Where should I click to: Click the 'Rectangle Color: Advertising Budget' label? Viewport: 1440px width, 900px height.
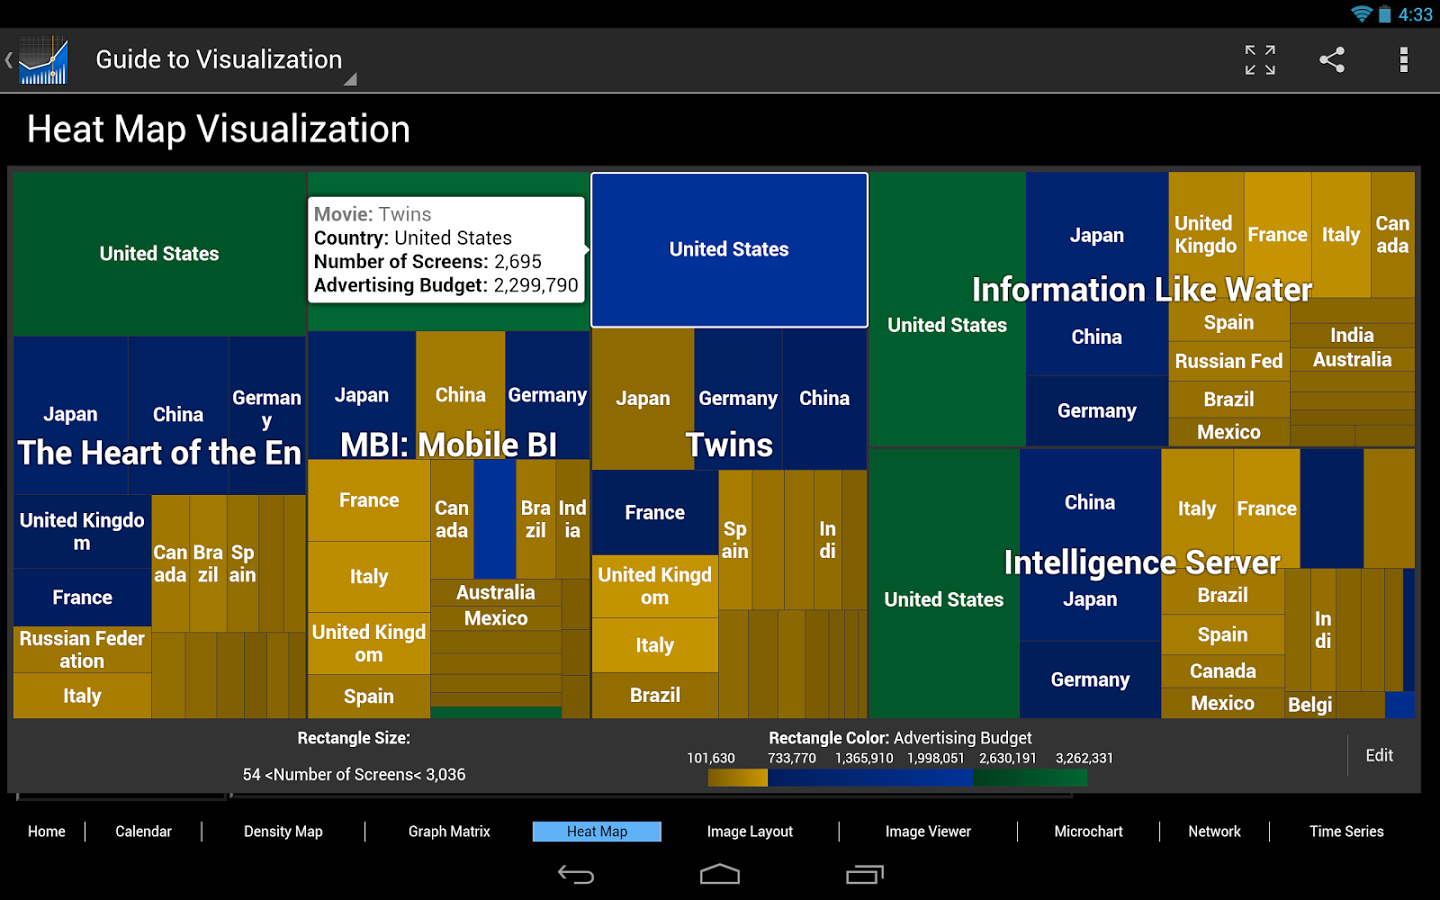[x=900, y=738]
